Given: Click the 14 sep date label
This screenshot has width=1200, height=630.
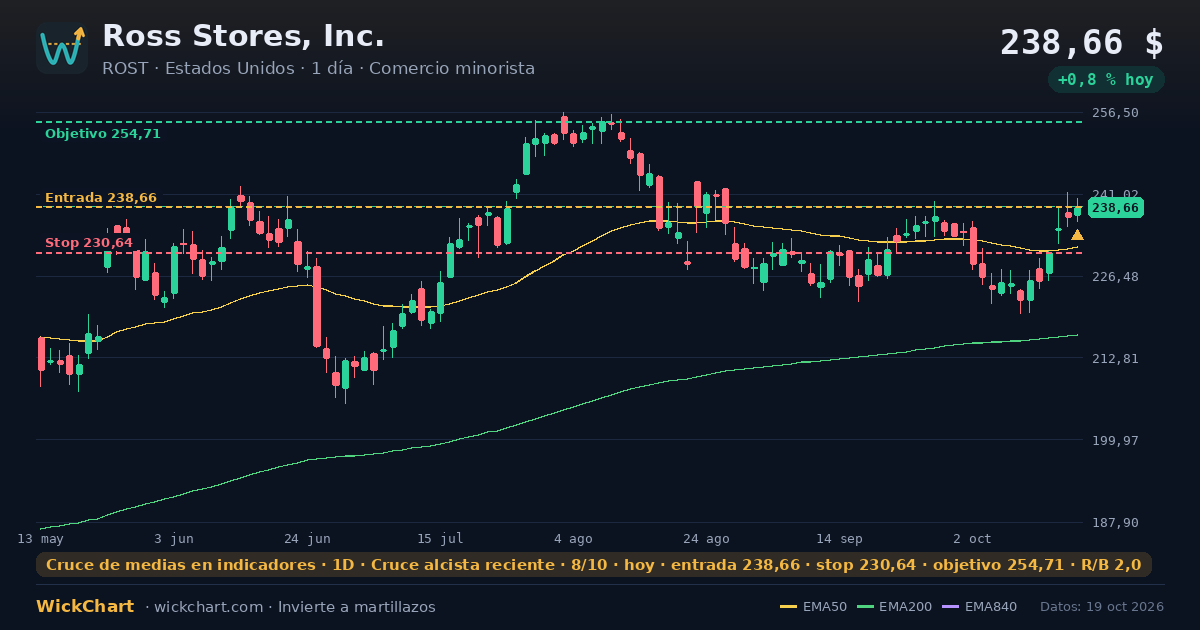Looking at the screenshot, I should pos(839,539).
